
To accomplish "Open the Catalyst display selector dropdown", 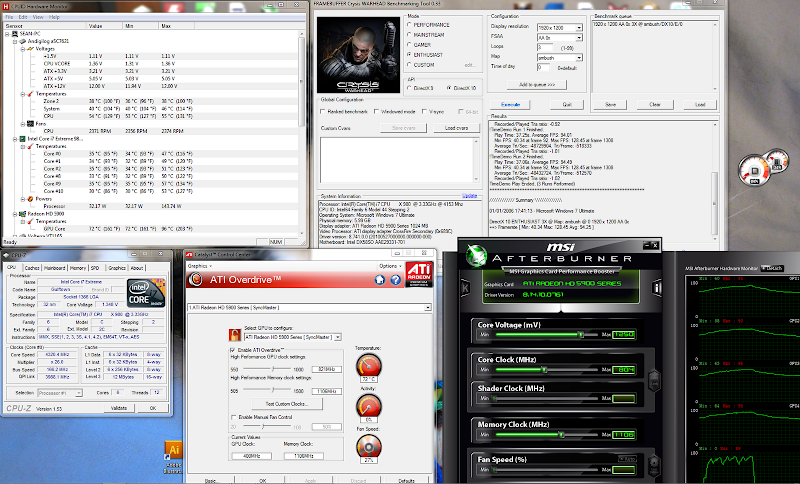I will click(x=428, y=308).
